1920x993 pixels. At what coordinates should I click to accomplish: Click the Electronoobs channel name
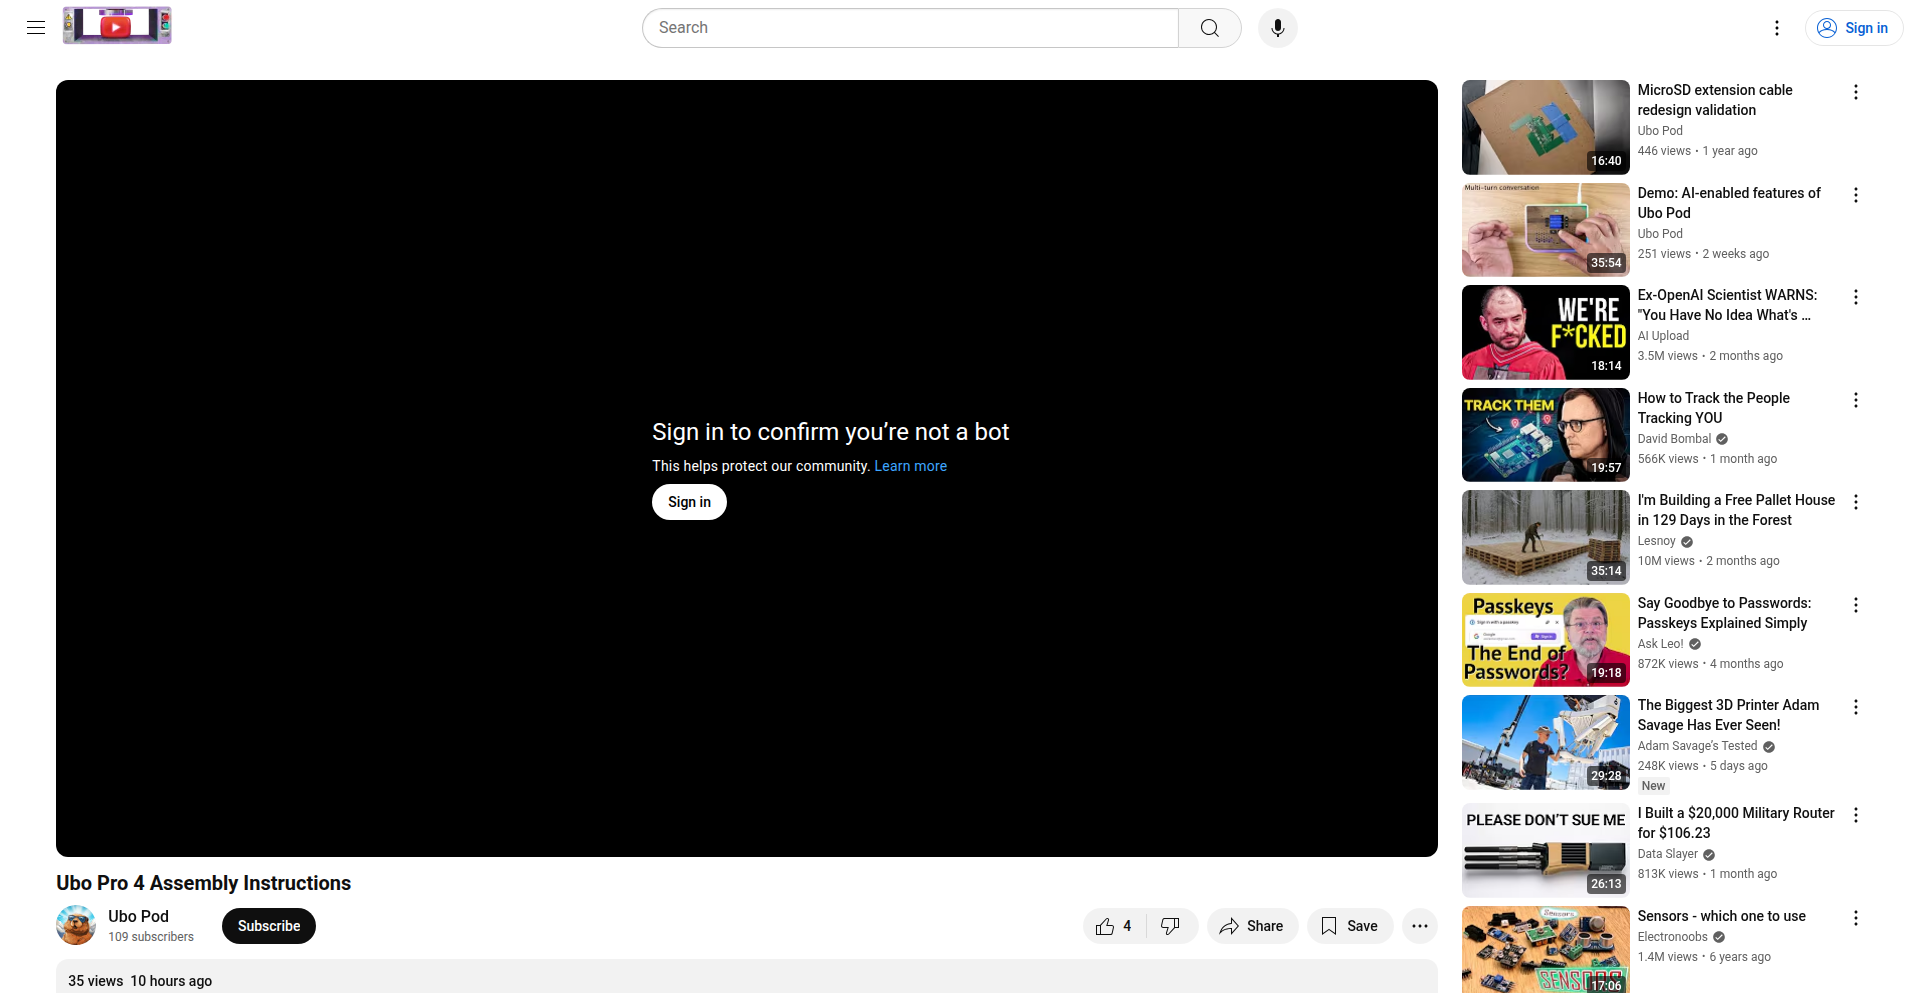coord(1673,937)
